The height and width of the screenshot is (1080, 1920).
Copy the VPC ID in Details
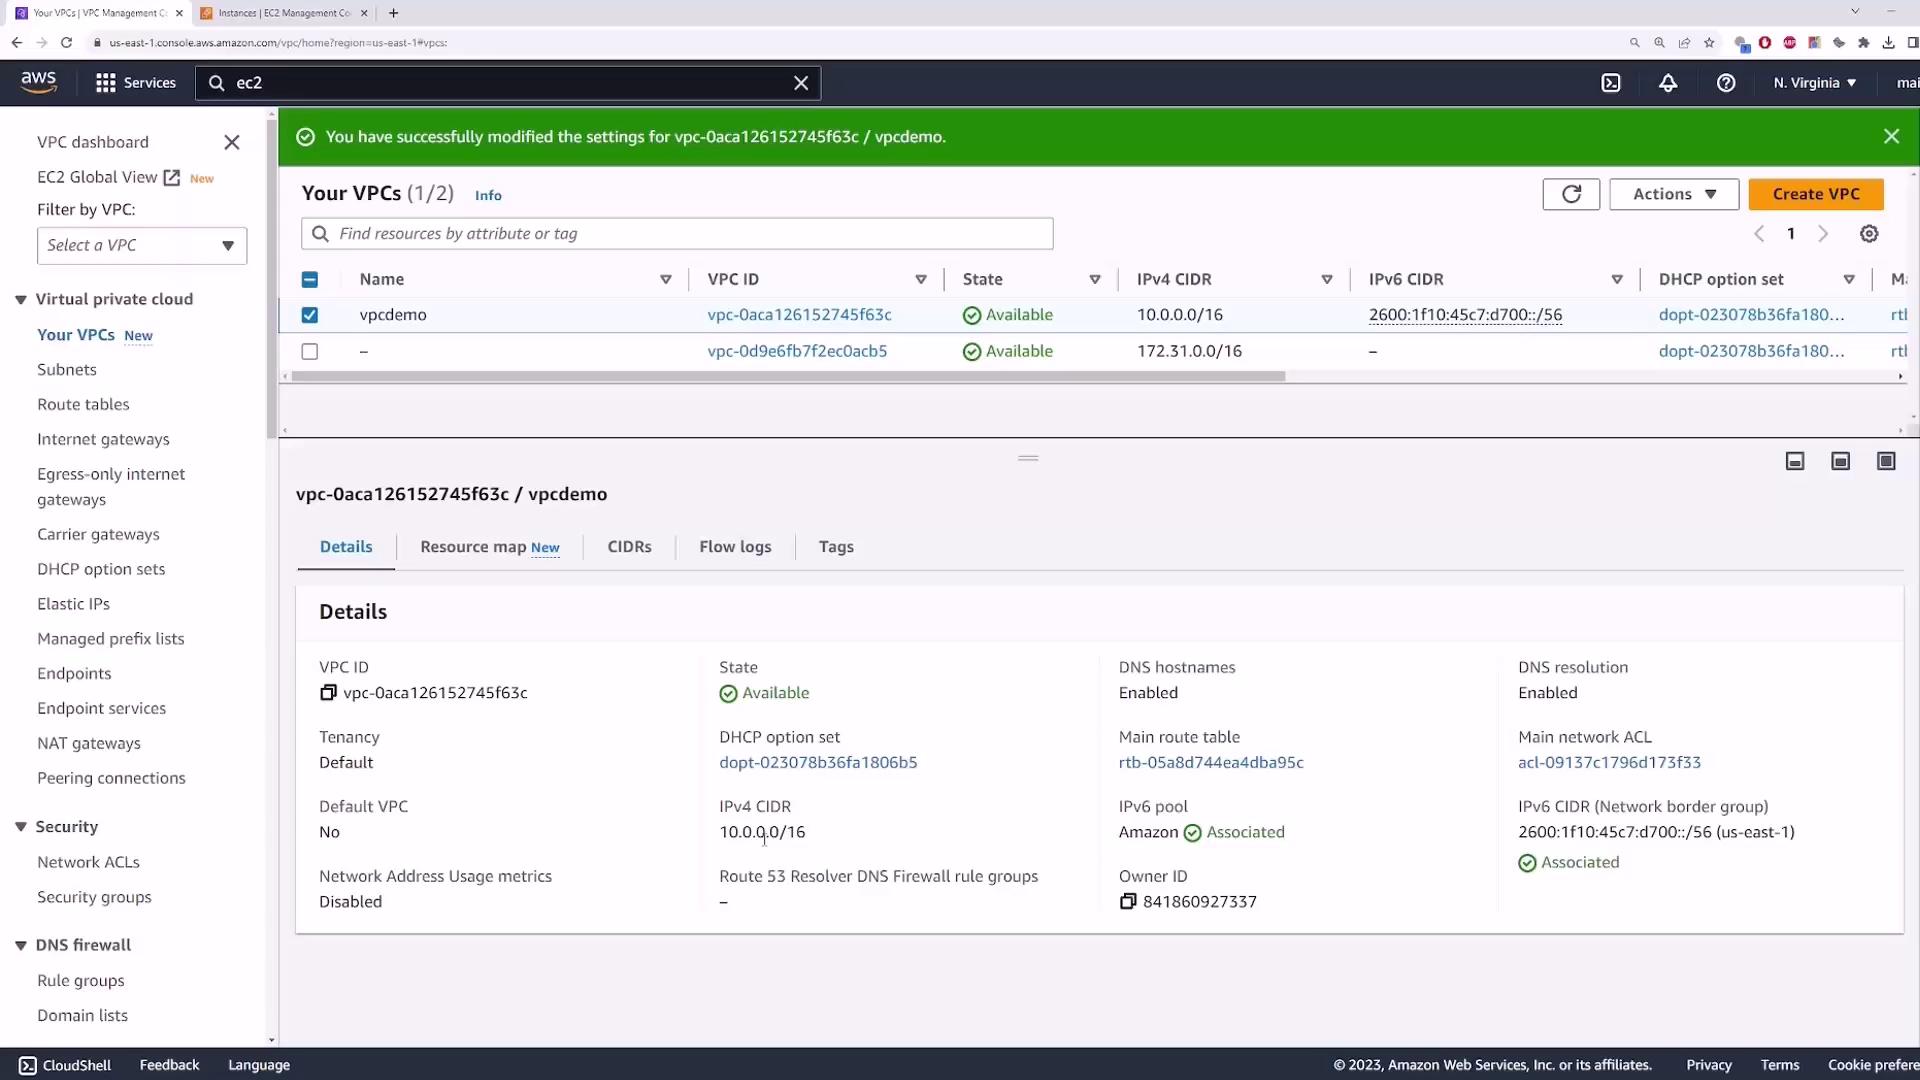click(328, 693)
